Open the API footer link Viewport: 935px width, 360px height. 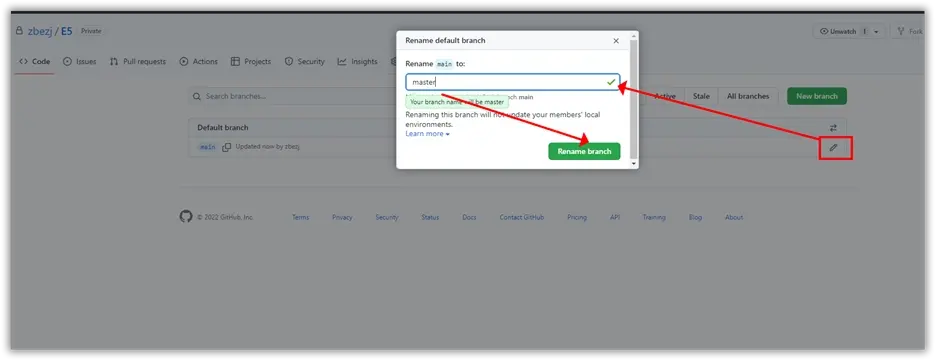coord(615,218)
